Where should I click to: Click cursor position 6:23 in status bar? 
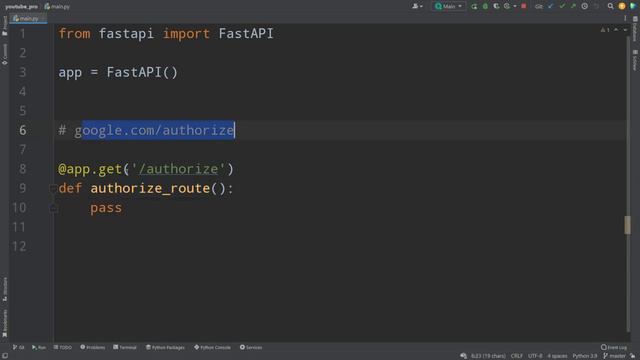pyautogui.click(x=488, y=356)
